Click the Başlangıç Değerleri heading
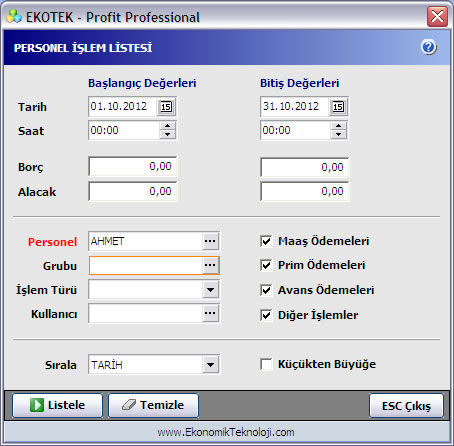This screenshot has width=454, height=446. [142, 83]
